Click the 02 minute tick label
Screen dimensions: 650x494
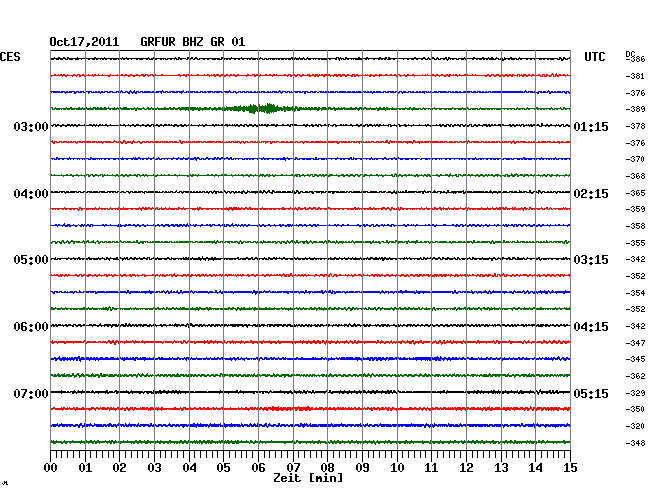pos(119,467)
